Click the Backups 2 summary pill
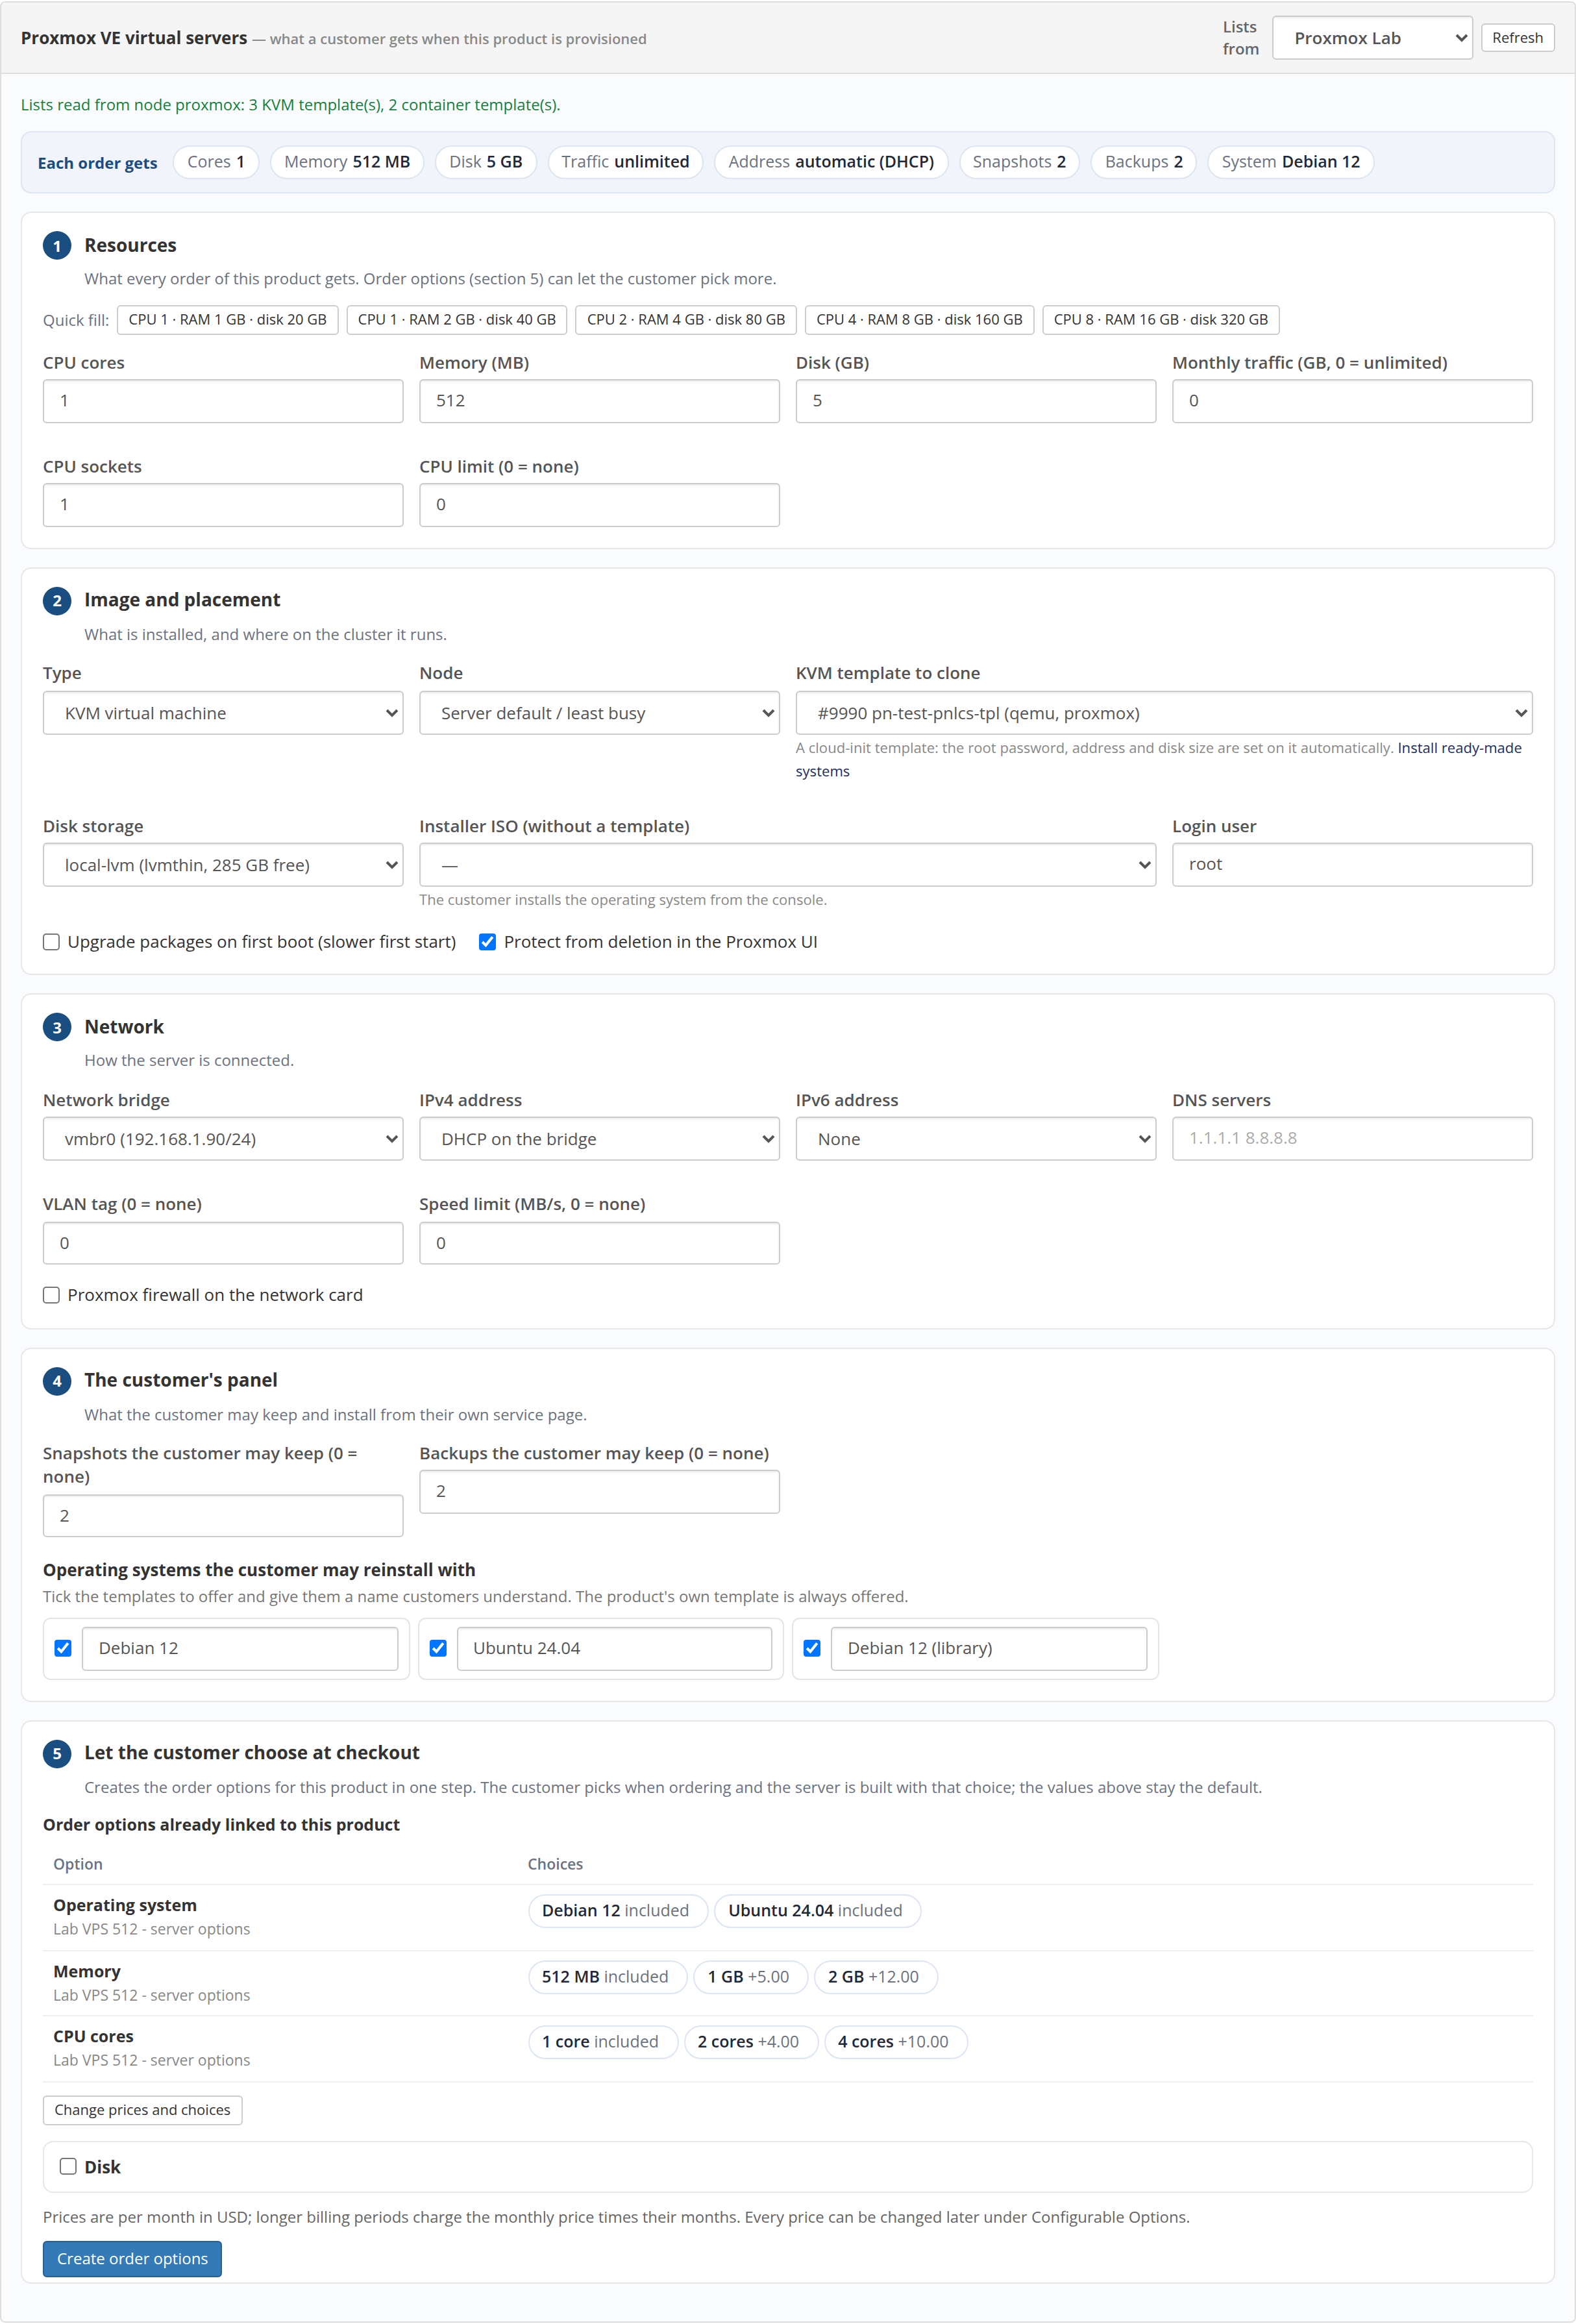 coord(1144,162)
